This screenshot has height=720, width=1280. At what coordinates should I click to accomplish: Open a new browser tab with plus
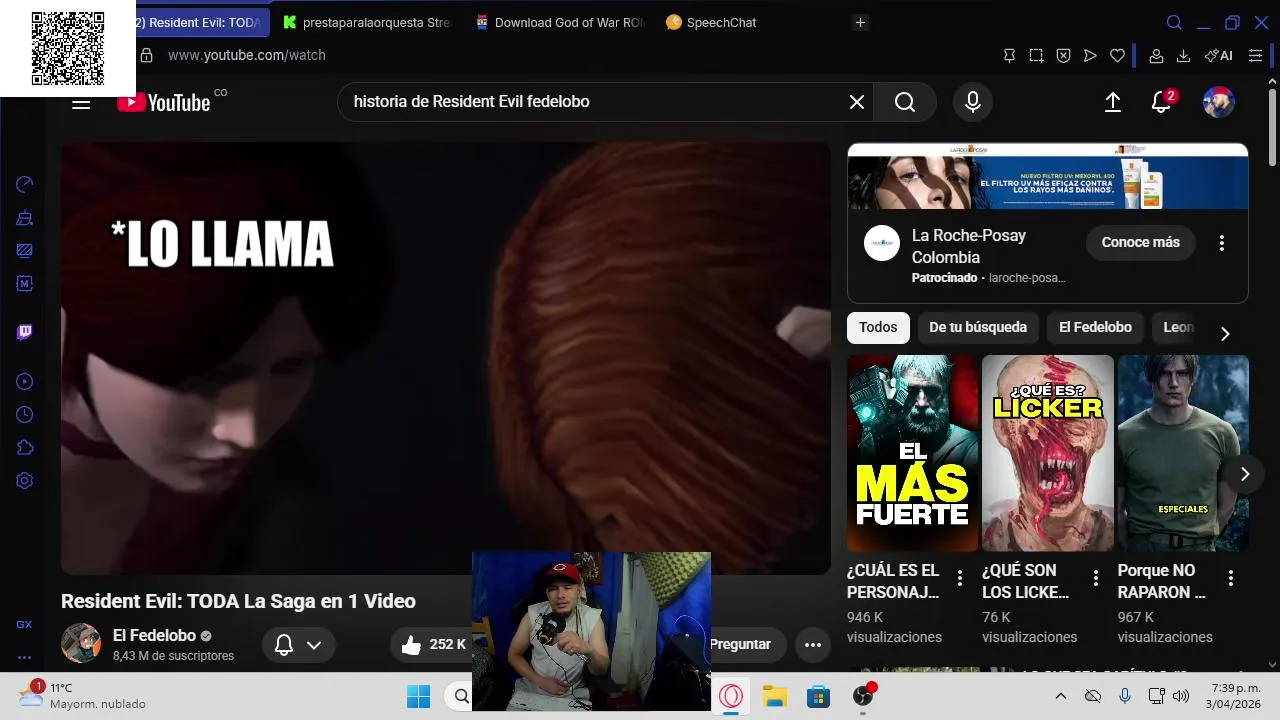[861, 22]
